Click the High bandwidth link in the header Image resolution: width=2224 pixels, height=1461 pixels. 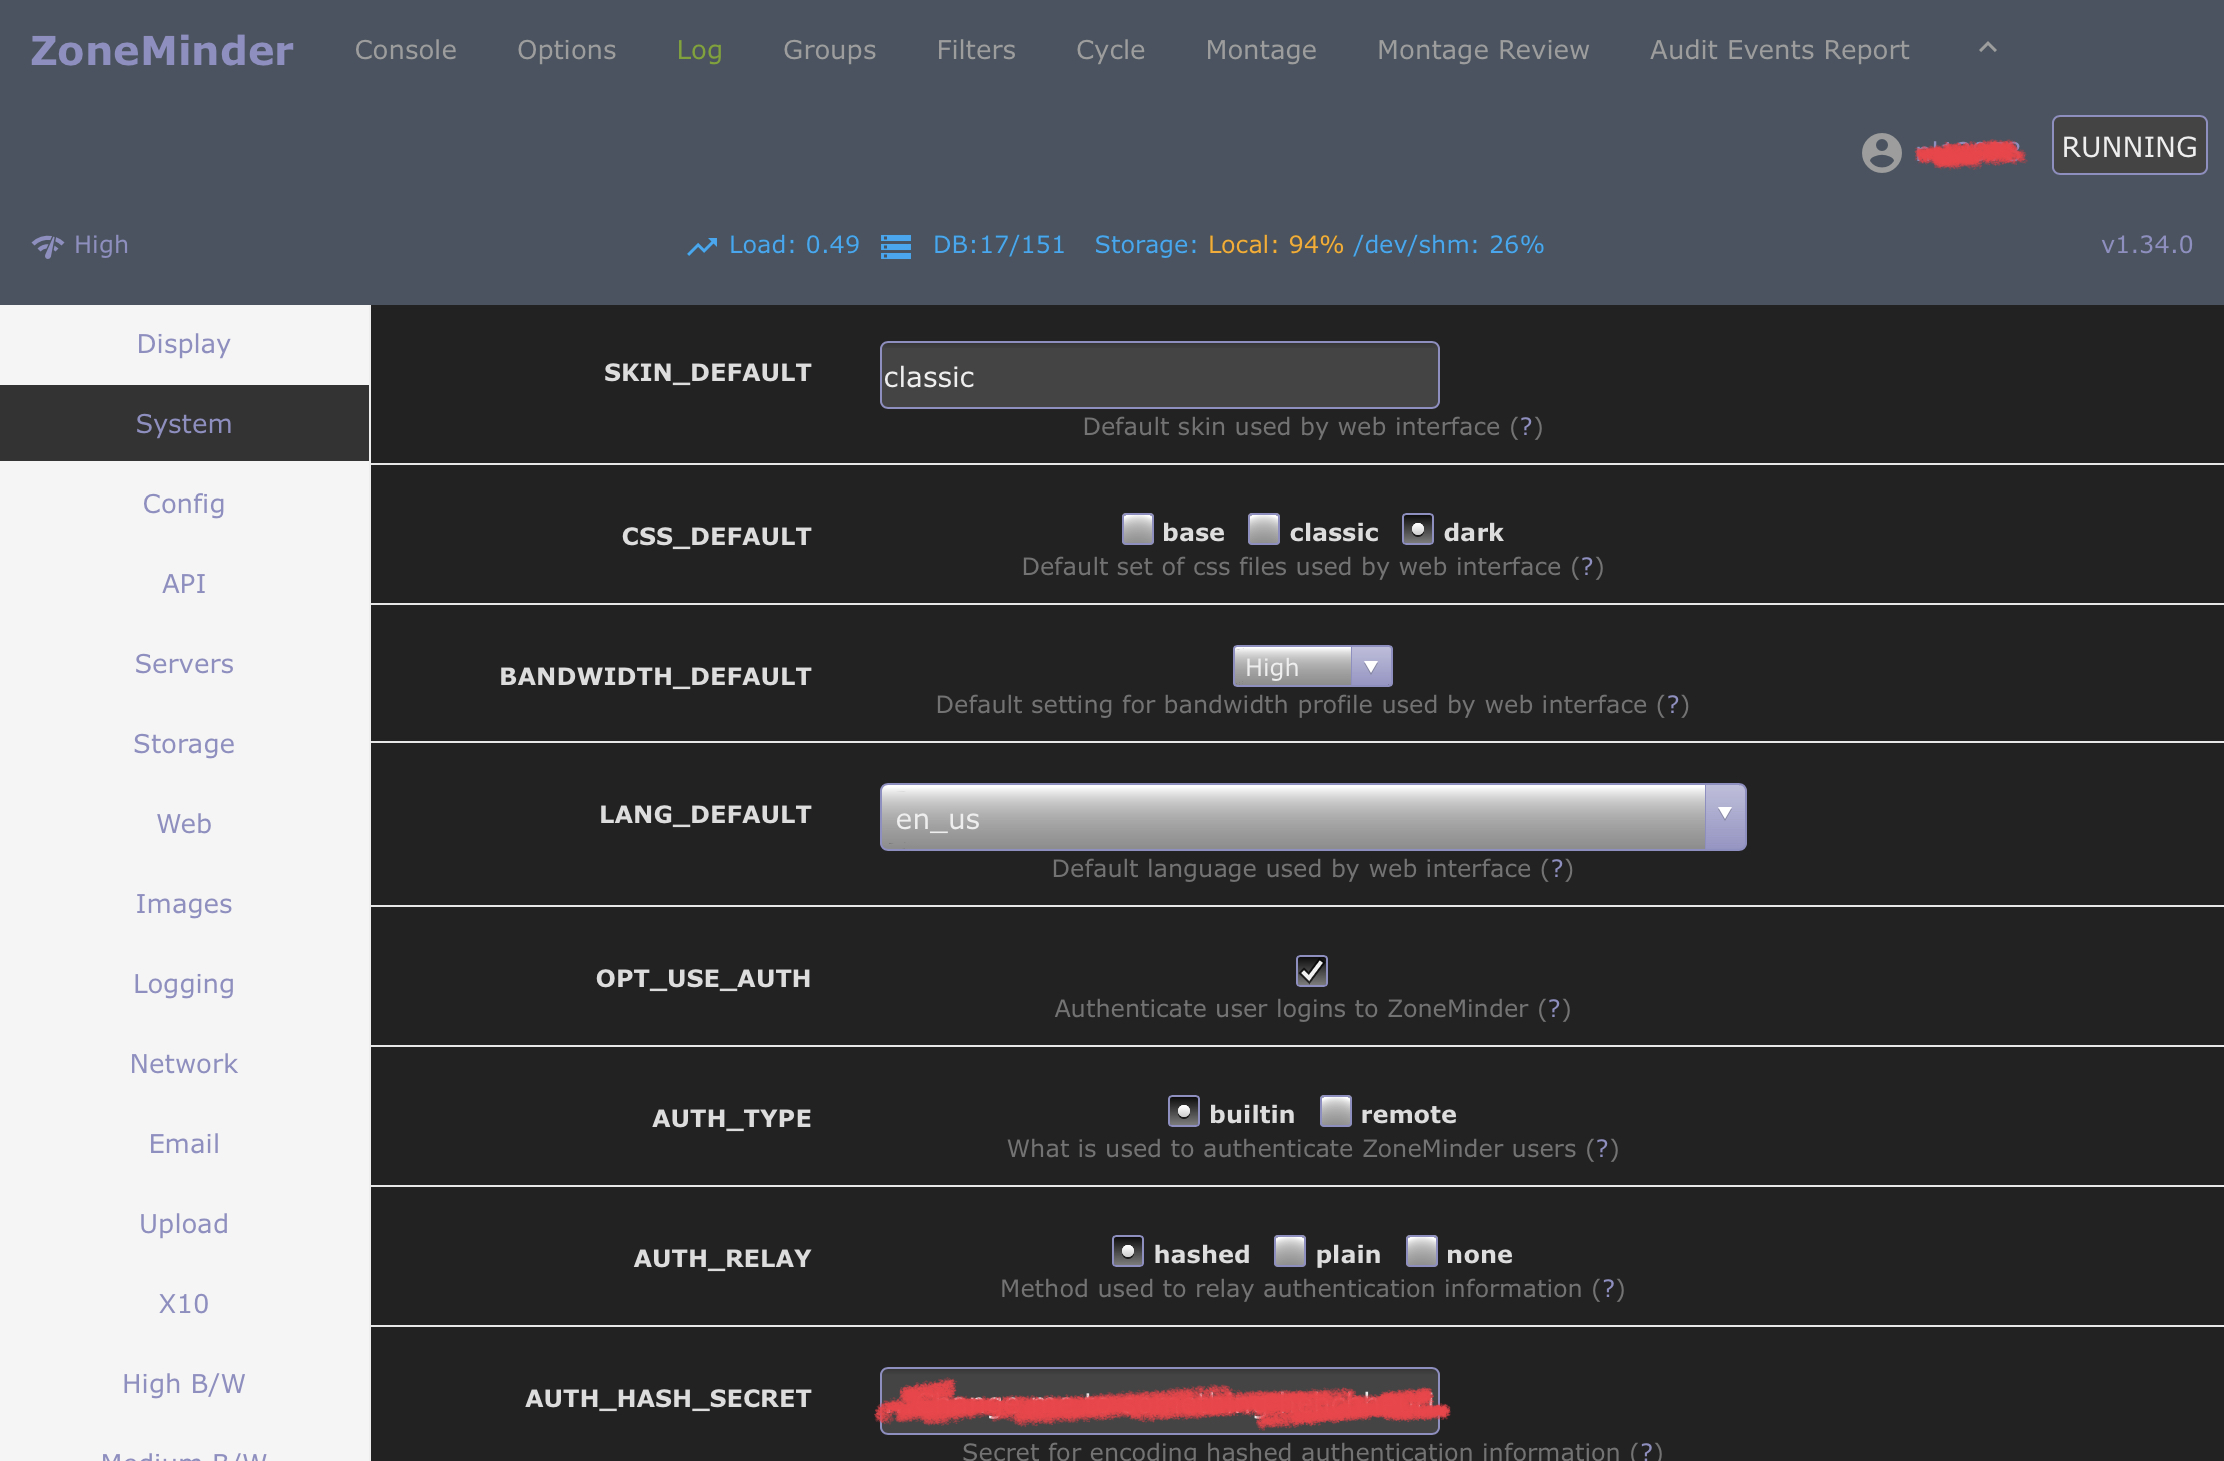pyautogui.click(x=101, y=245)
